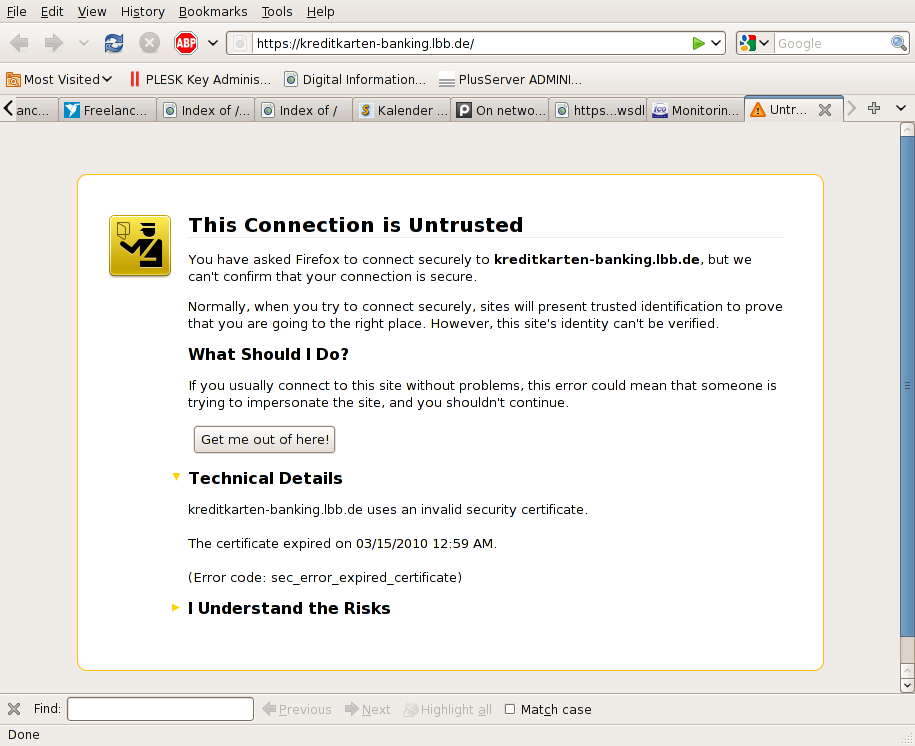Image resolution: width=915 pixels, height=746 pixels.
Task: Close the Find bar
Action: (x=14, y=709)
